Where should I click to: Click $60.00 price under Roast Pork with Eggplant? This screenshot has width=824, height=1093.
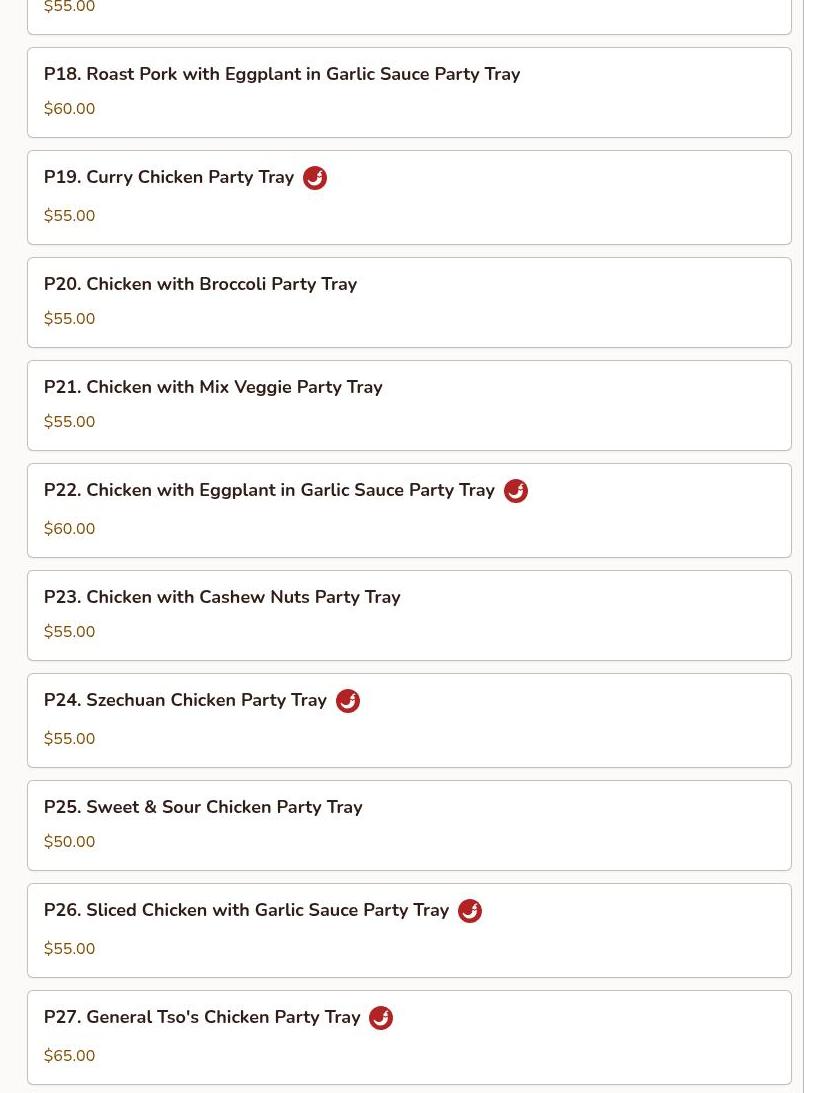tap(69, 109)
